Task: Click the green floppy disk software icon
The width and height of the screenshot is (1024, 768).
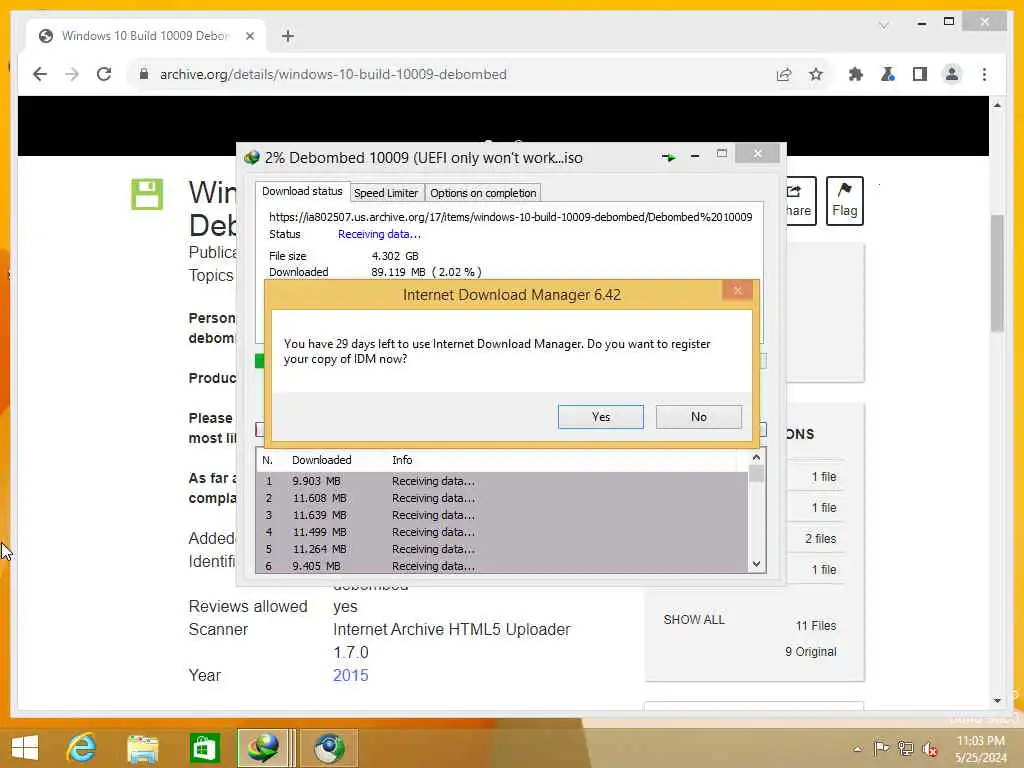Action: pyautogui.click(x=147, y=194)
